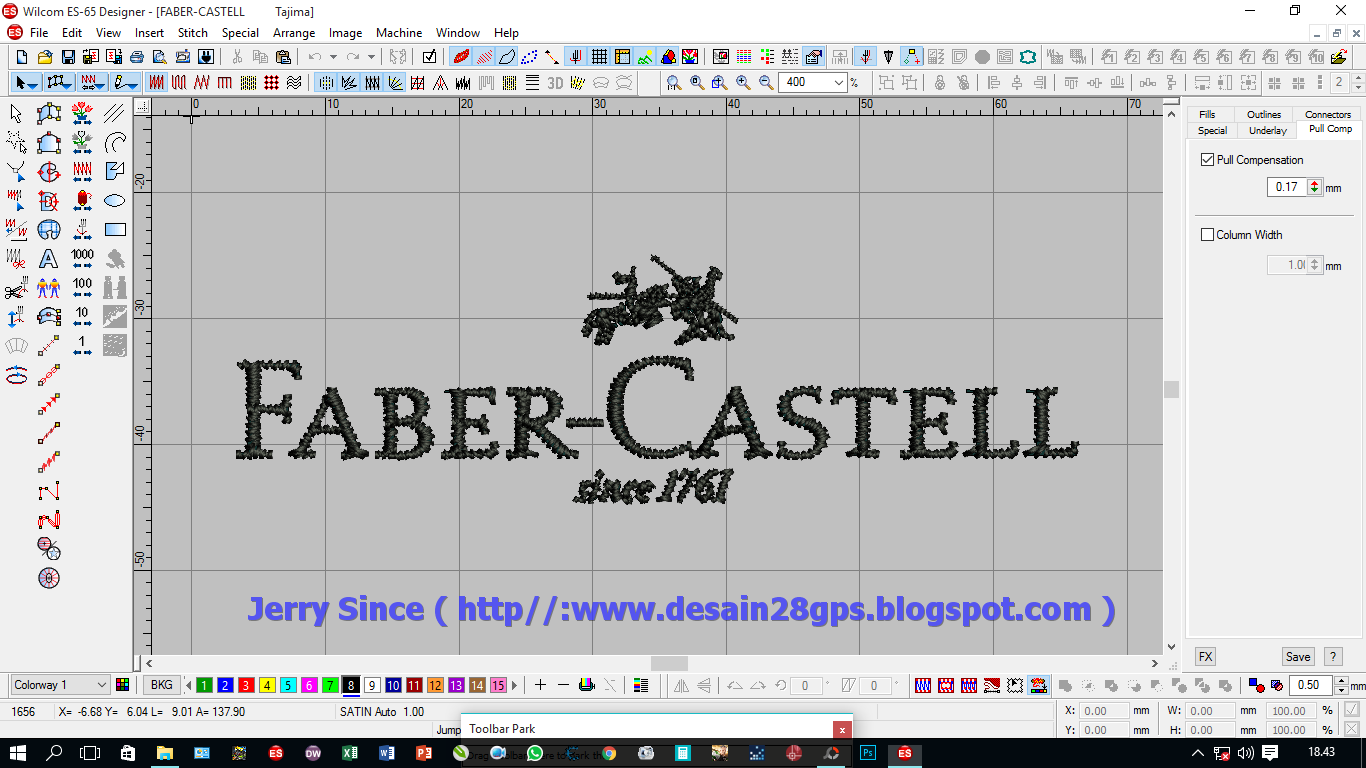The height and width of the screenshot is (768, 1366).
Task: Click the horizontal scrollbar thumb
Action: [x=669, y=663]
